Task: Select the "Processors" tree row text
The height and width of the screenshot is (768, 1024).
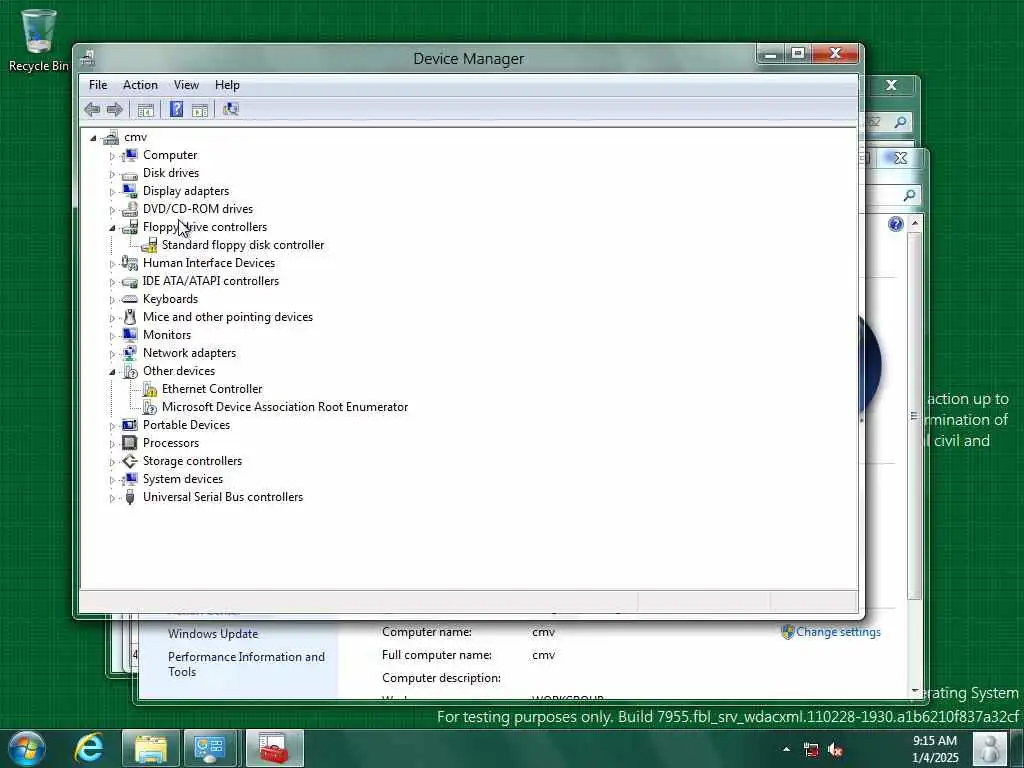Action: pos(171,443)
